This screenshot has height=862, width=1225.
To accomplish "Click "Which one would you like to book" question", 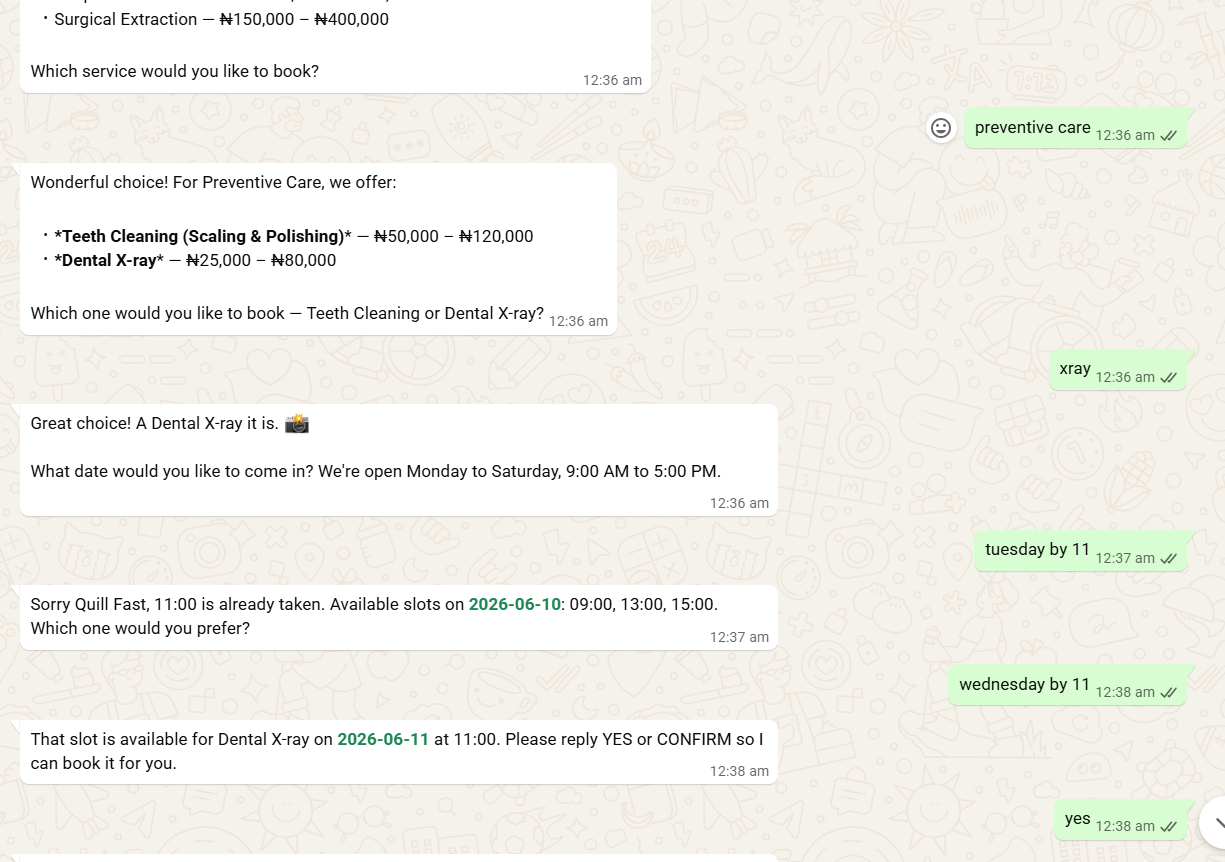I will point(288,314).
